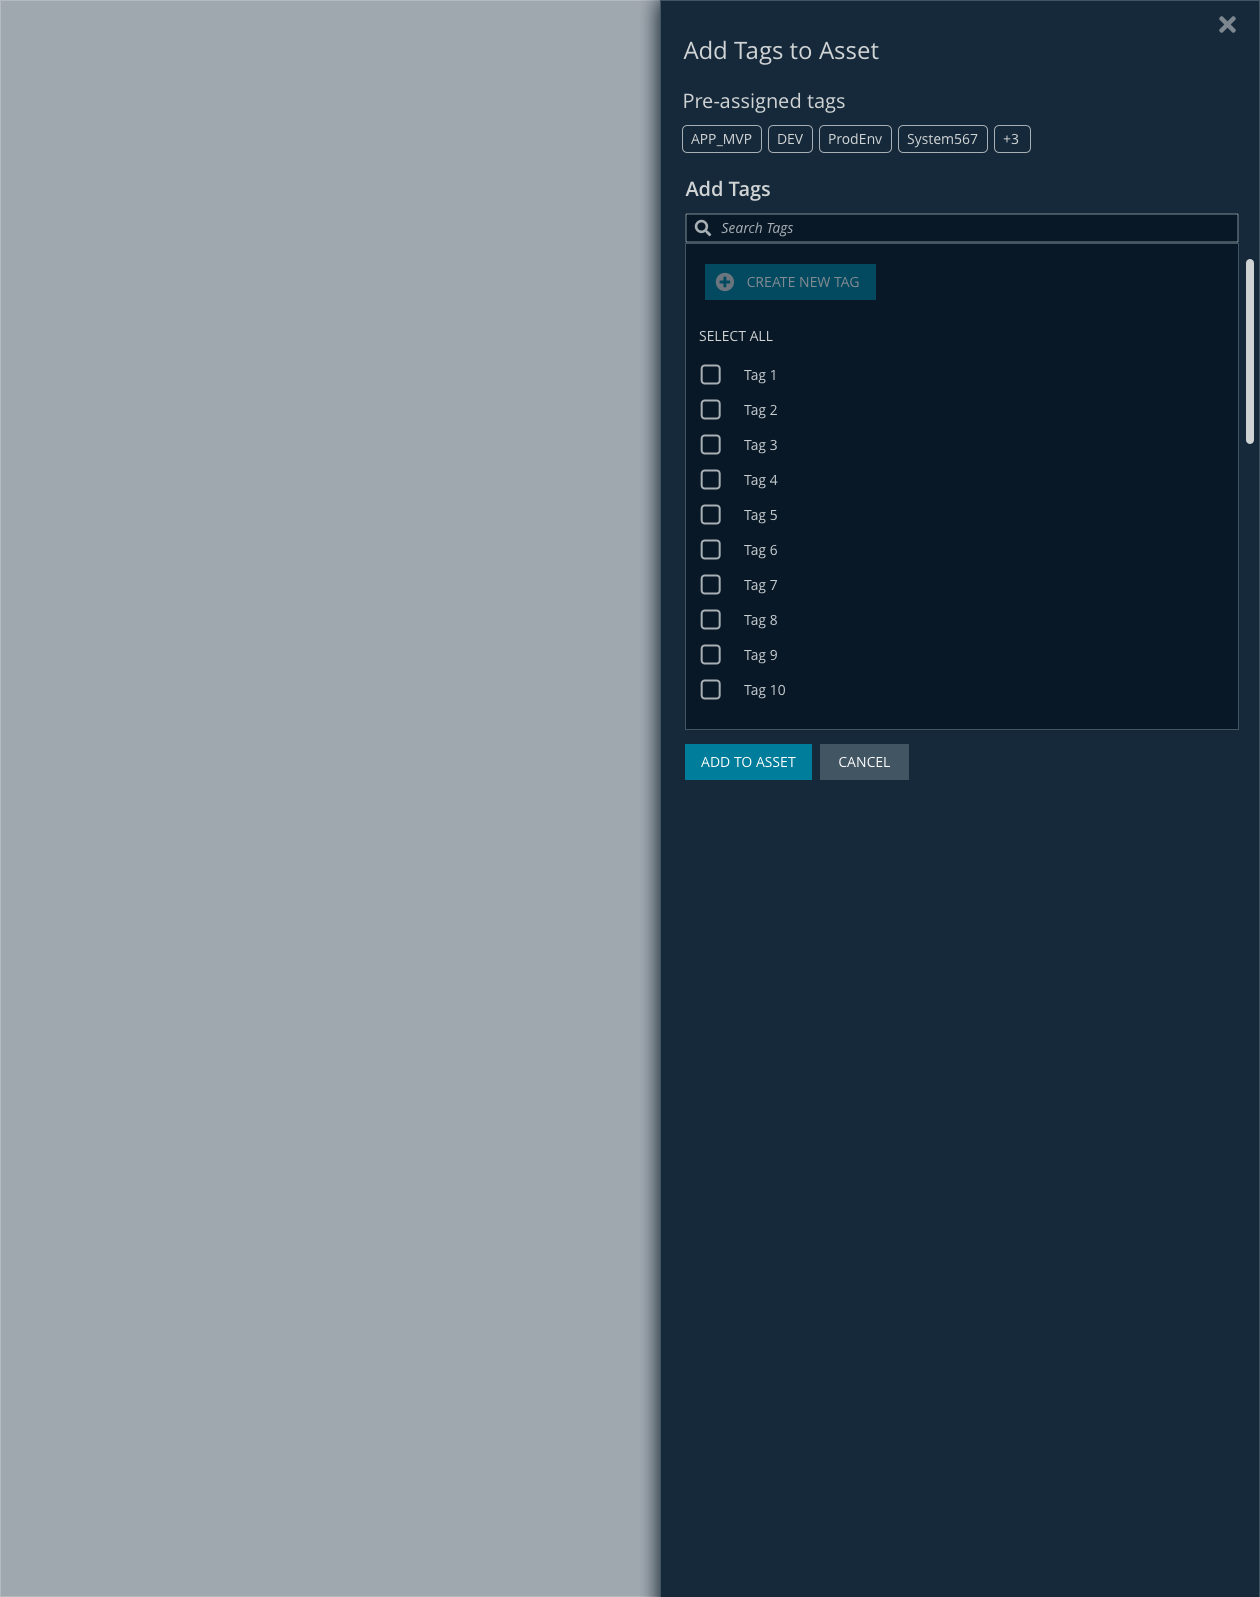
Task: Click the magnifying glass search icon
Action: [x=703, y=228]
